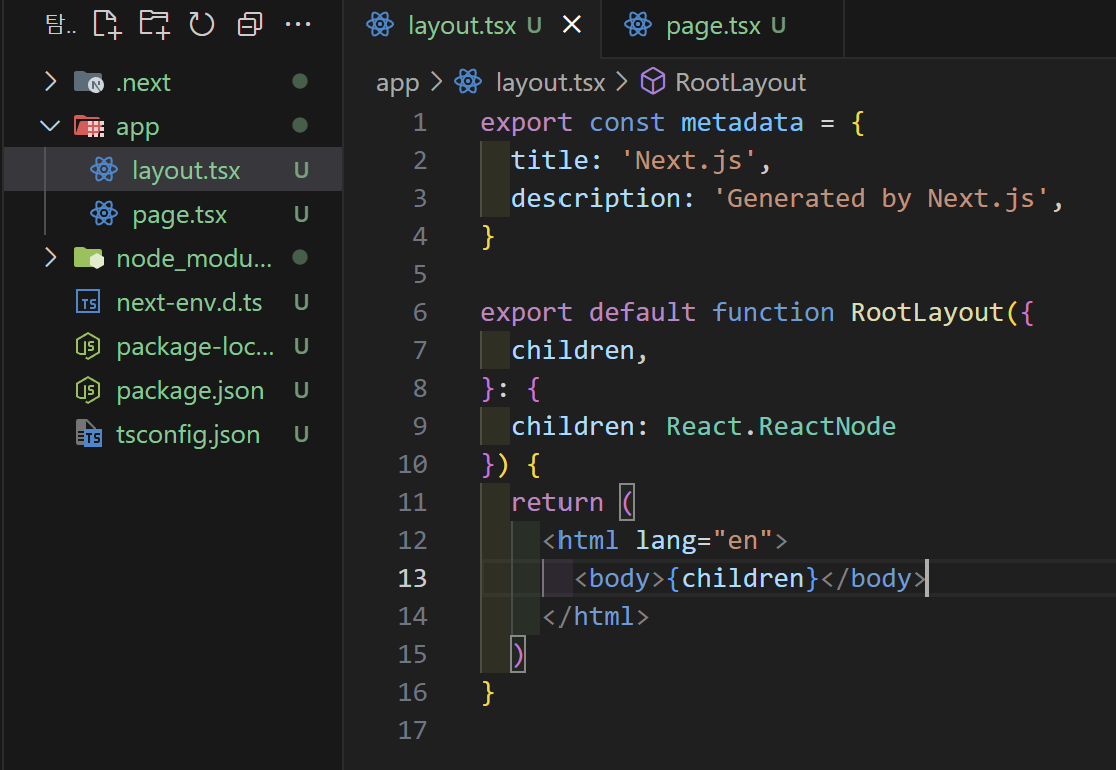Open next-env.d.ts file
This screenshot has height=770, width=1116.
(172, 302)
